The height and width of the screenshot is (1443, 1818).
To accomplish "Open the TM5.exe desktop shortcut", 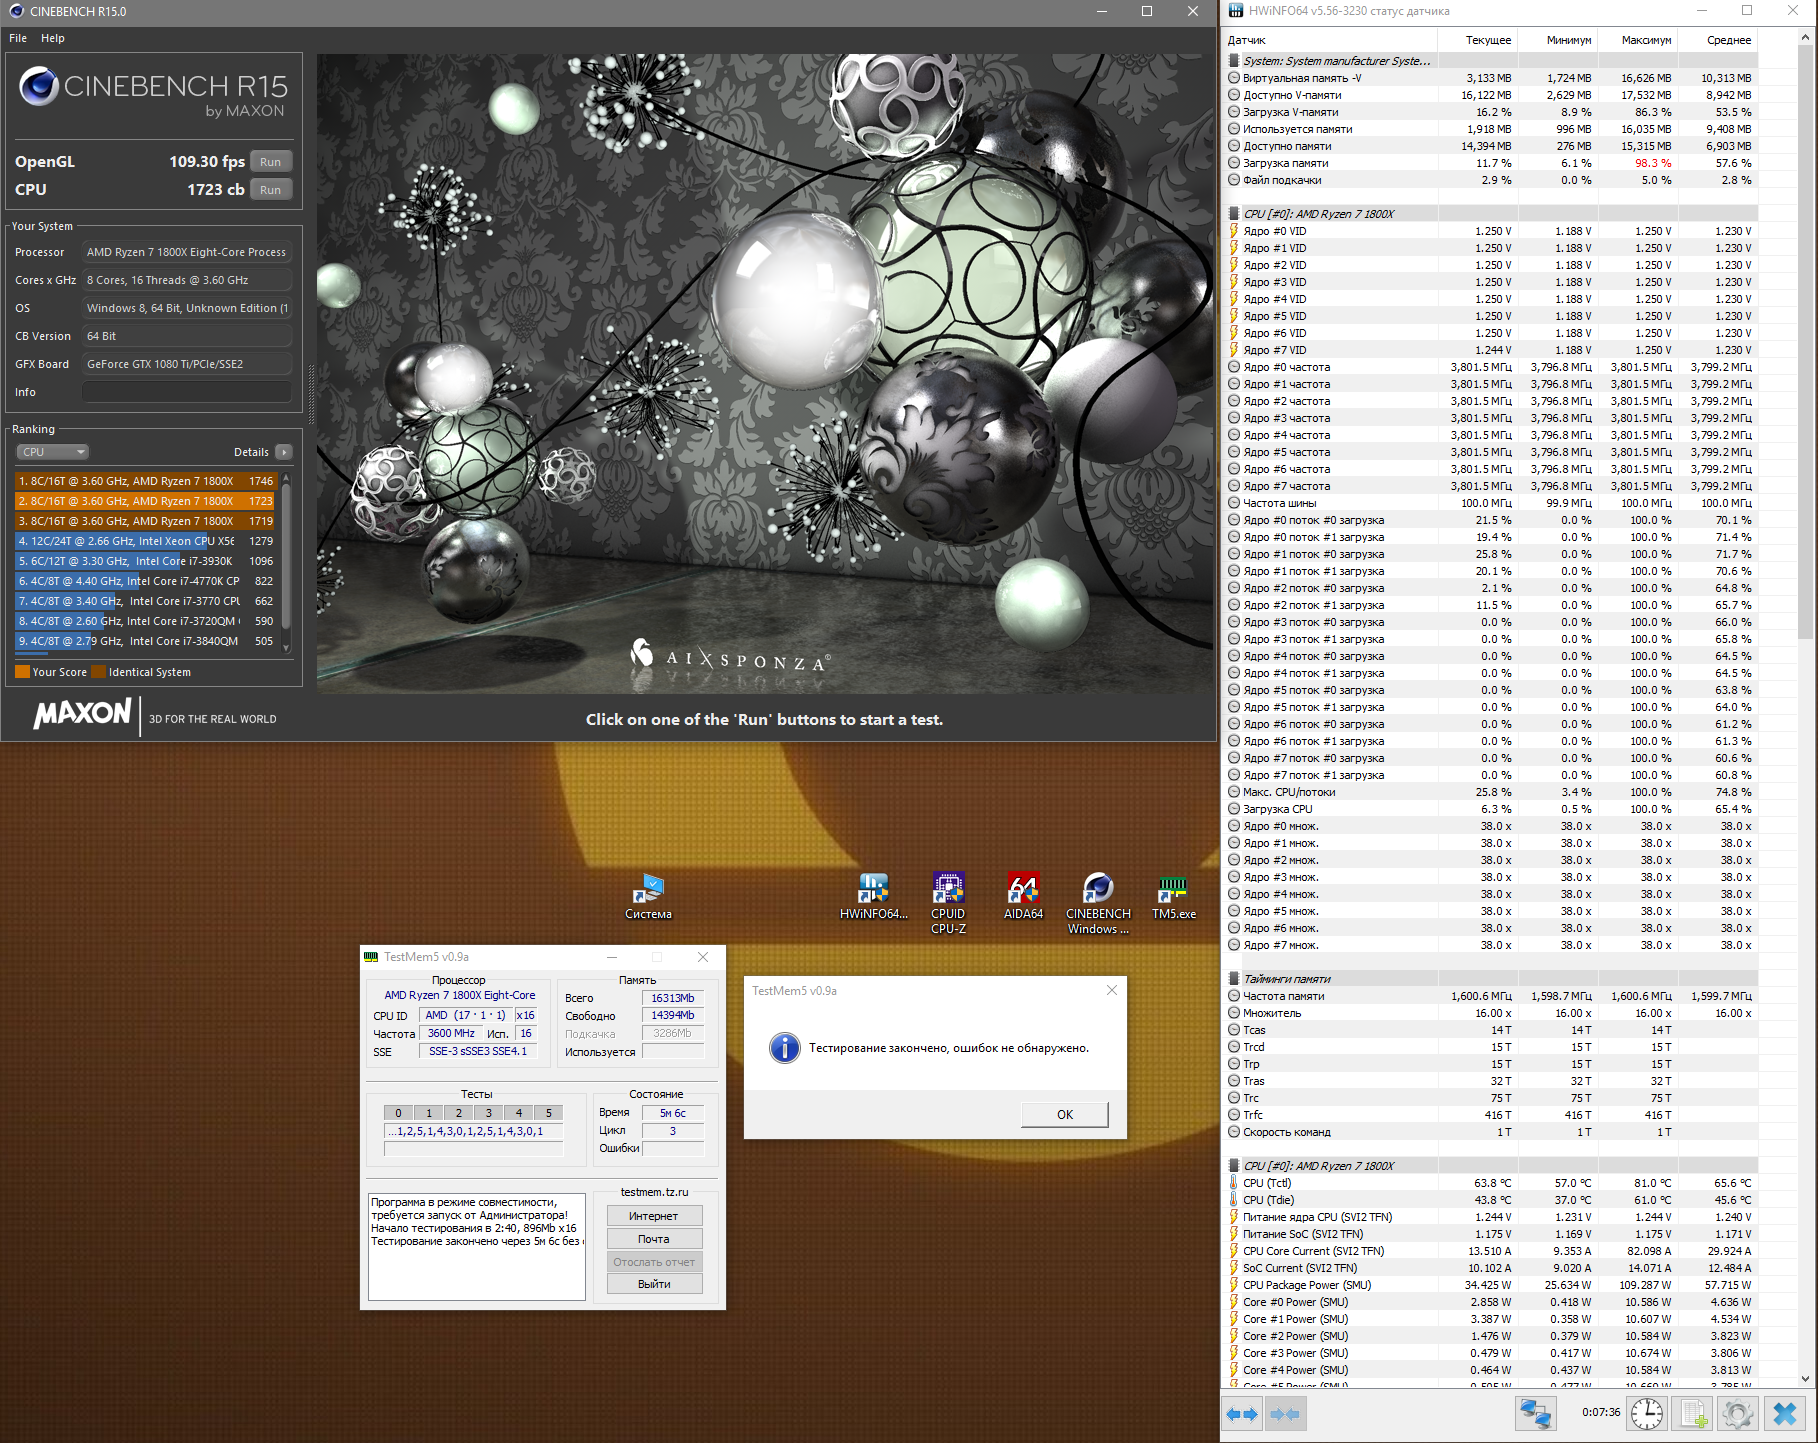I will tap(1173, 897).
